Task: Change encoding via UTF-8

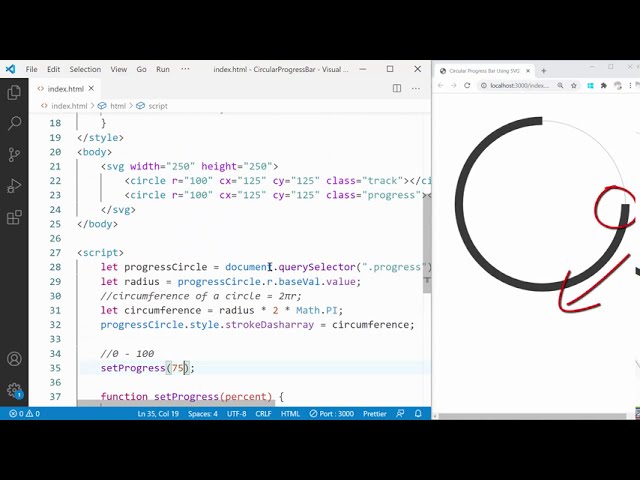Action: [236, 413]
